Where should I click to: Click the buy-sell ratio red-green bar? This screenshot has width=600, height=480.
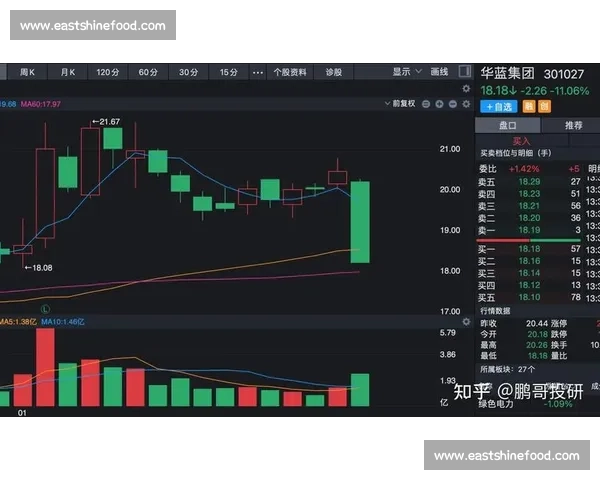528,240
